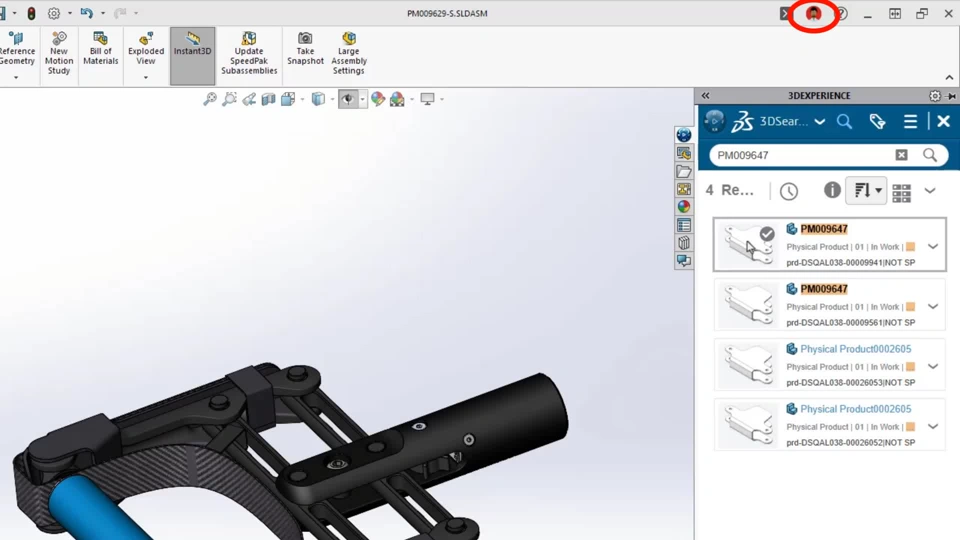Click the Rebuild traffic light icon

point(31,13)
